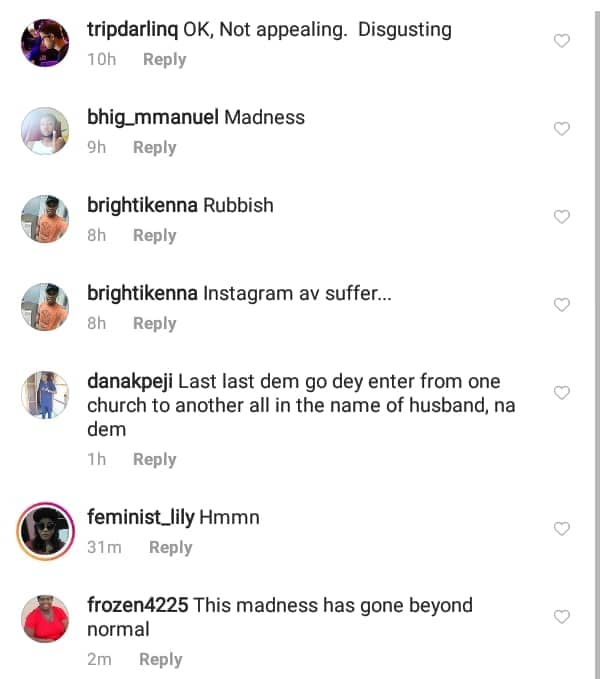The image size is (600, 679).
Task: Visit frozen4225's profile via username
Action: [137, 605]
